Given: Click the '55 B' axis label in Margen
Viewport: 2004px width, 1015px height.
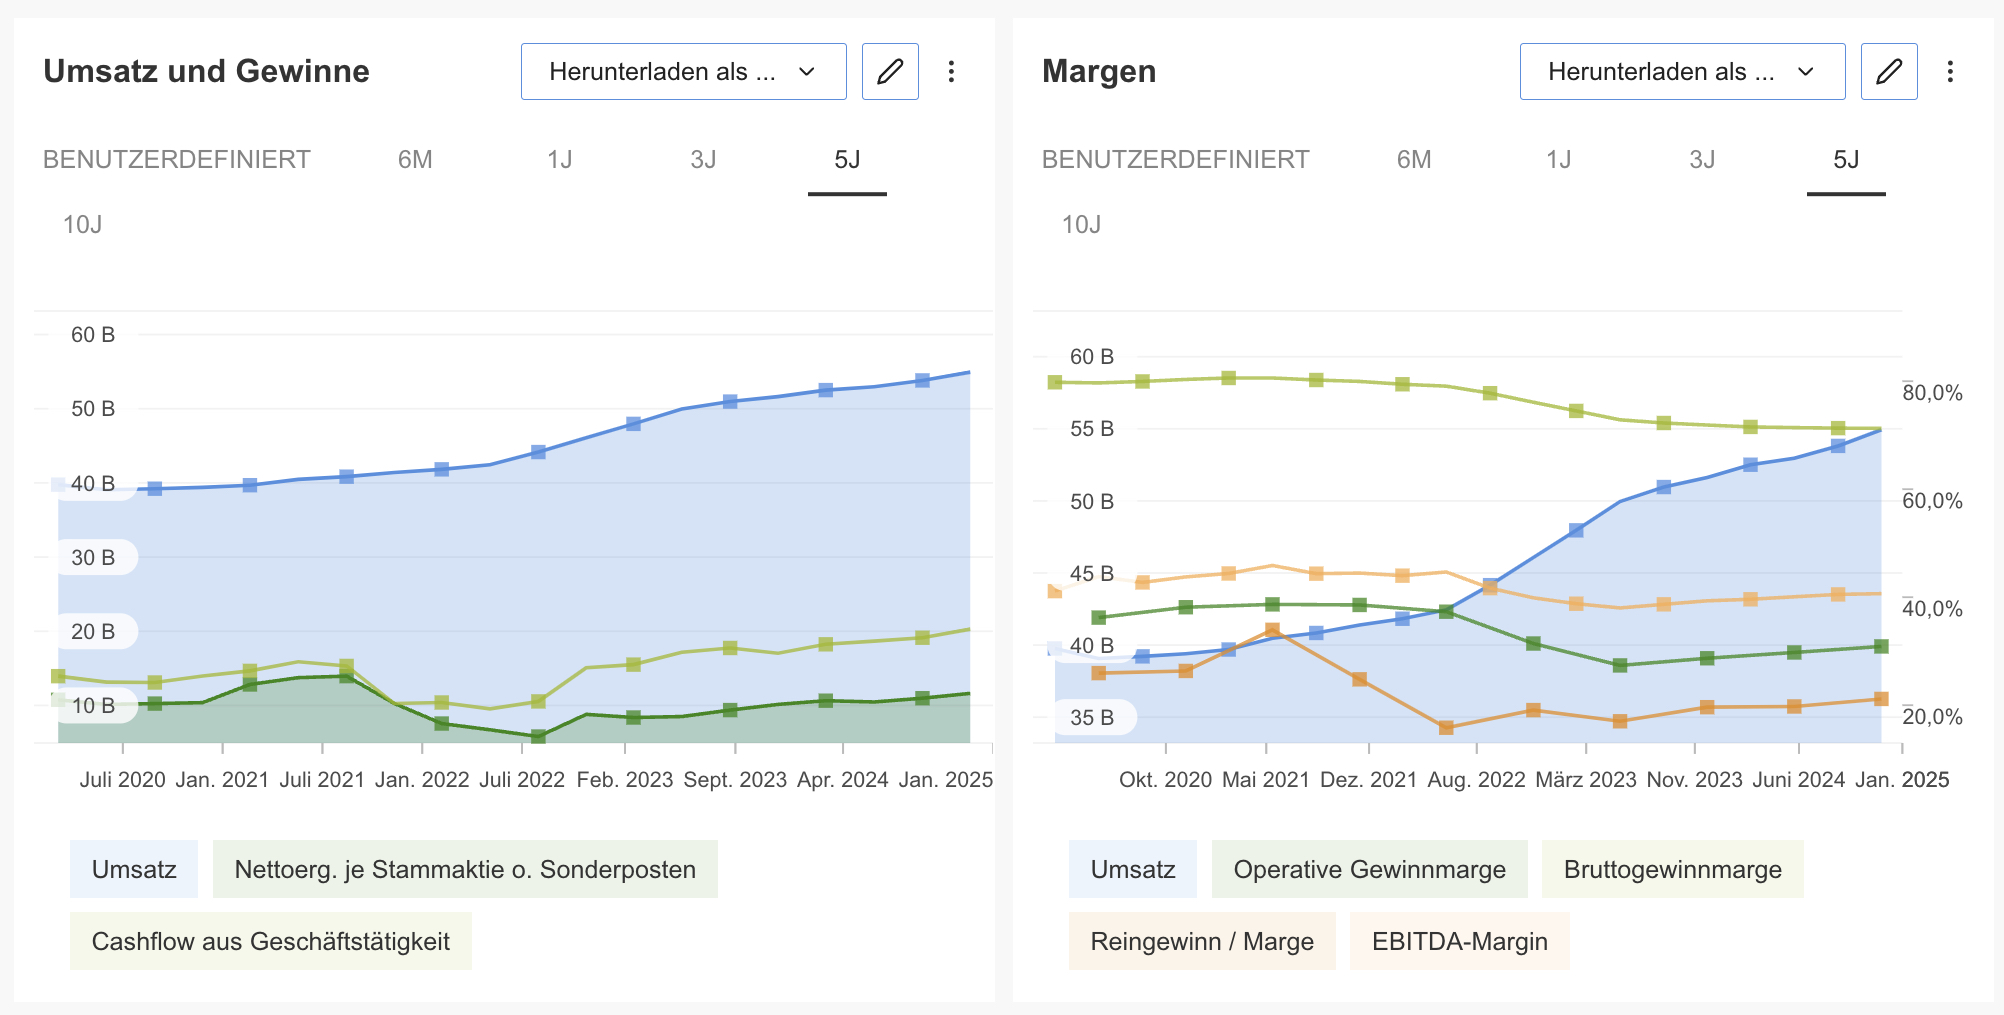Looking at the screenshot, I should (x=1092, y=429).
